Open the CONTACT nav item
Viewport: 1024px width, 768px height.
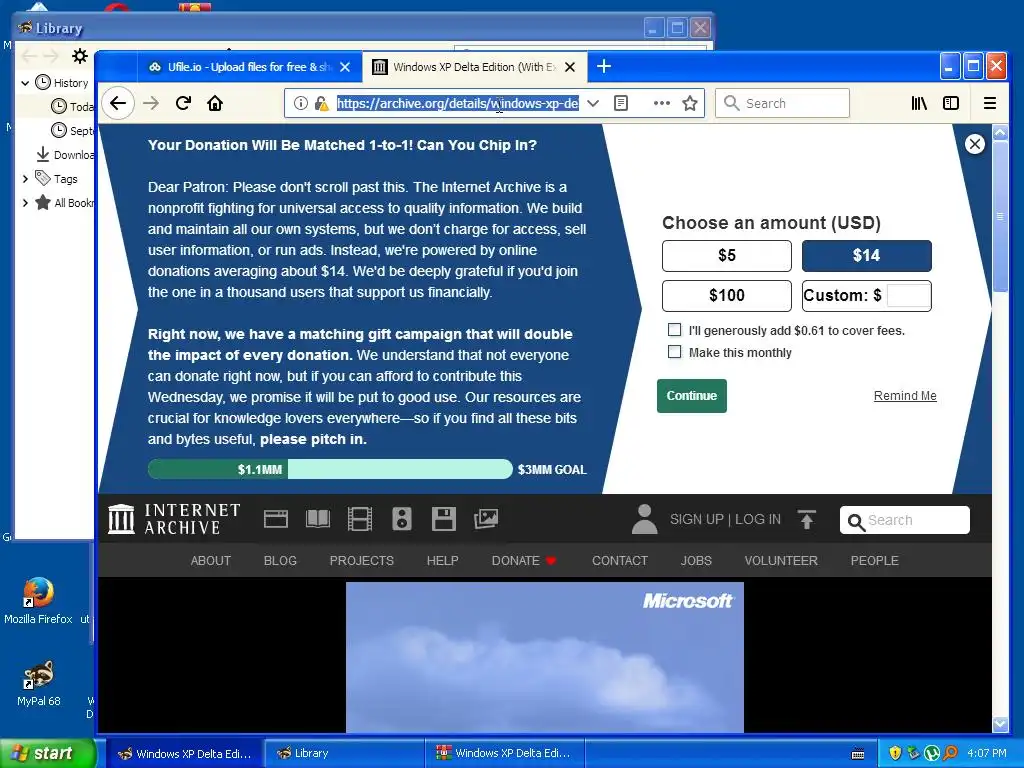(620, 560)
